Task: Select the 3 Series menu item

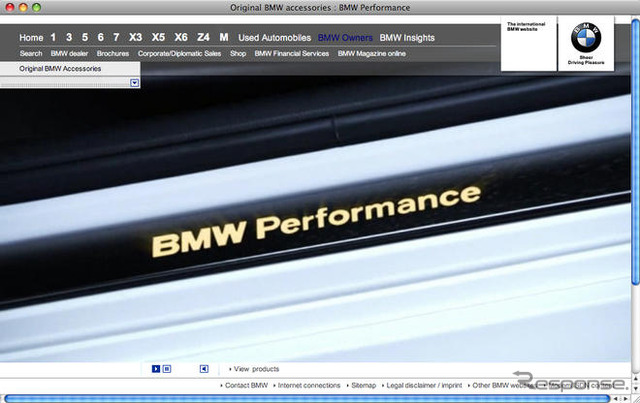Action: pyautogui.click(x=69, y=38)
